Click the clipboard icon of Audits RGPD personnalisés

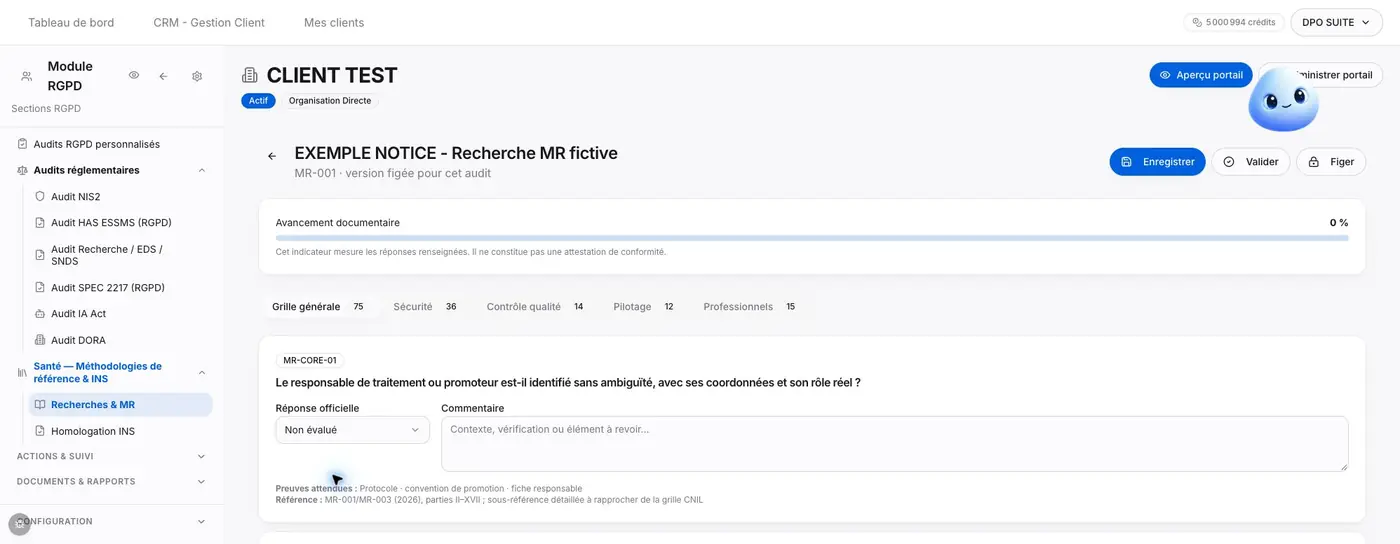pyautogui.click(x=22, y=144)
